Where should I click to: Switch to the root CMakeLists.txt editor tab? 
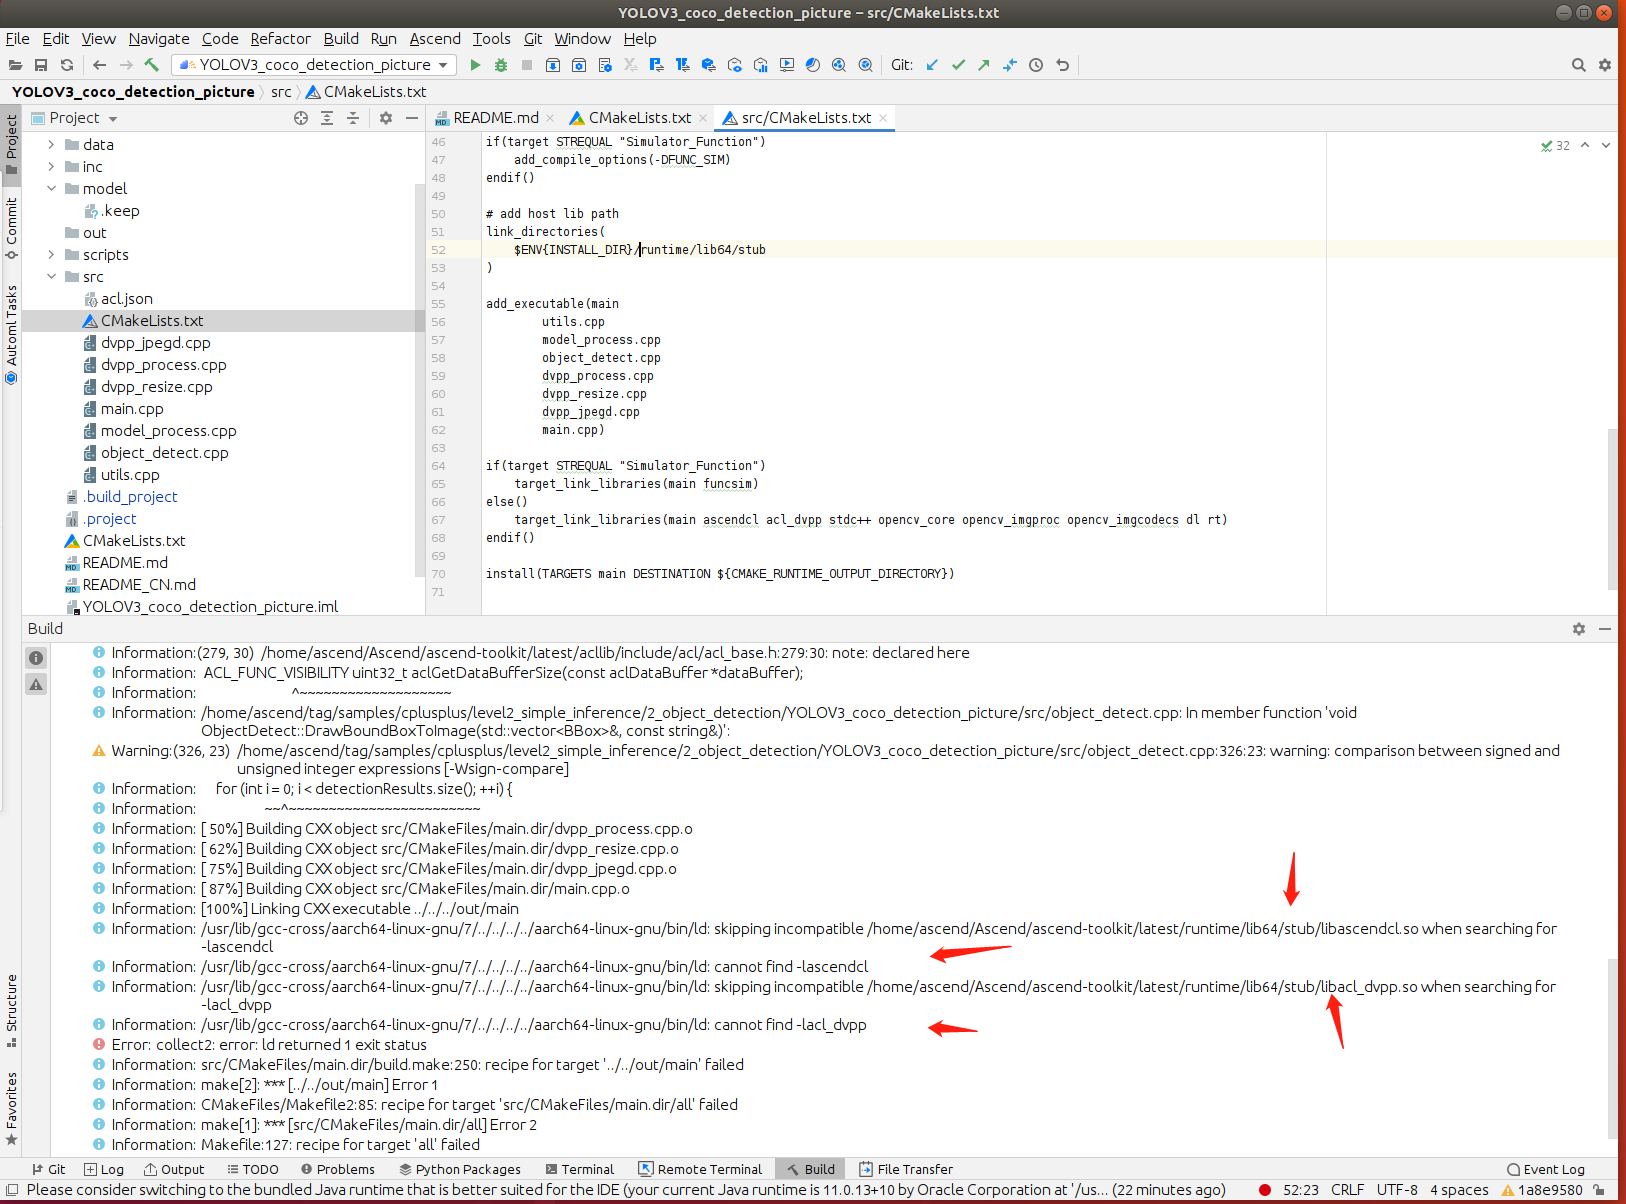[x=639, y=118]
